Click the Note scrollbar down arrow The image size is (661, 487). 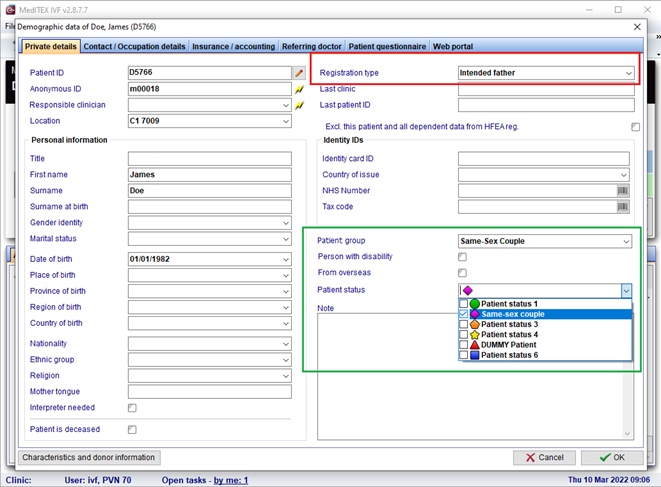627,434
